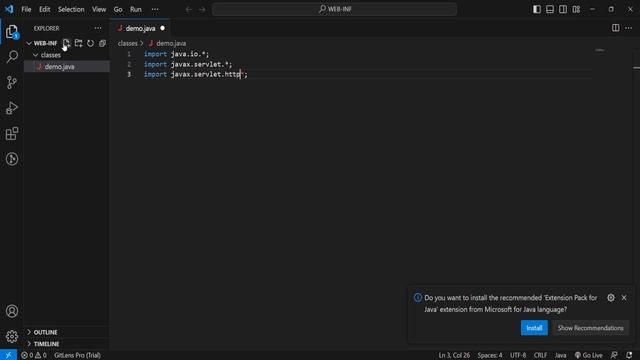640x360 pixels.
Task: Collapse the classes folder
Action: click(x=36, y=55)
